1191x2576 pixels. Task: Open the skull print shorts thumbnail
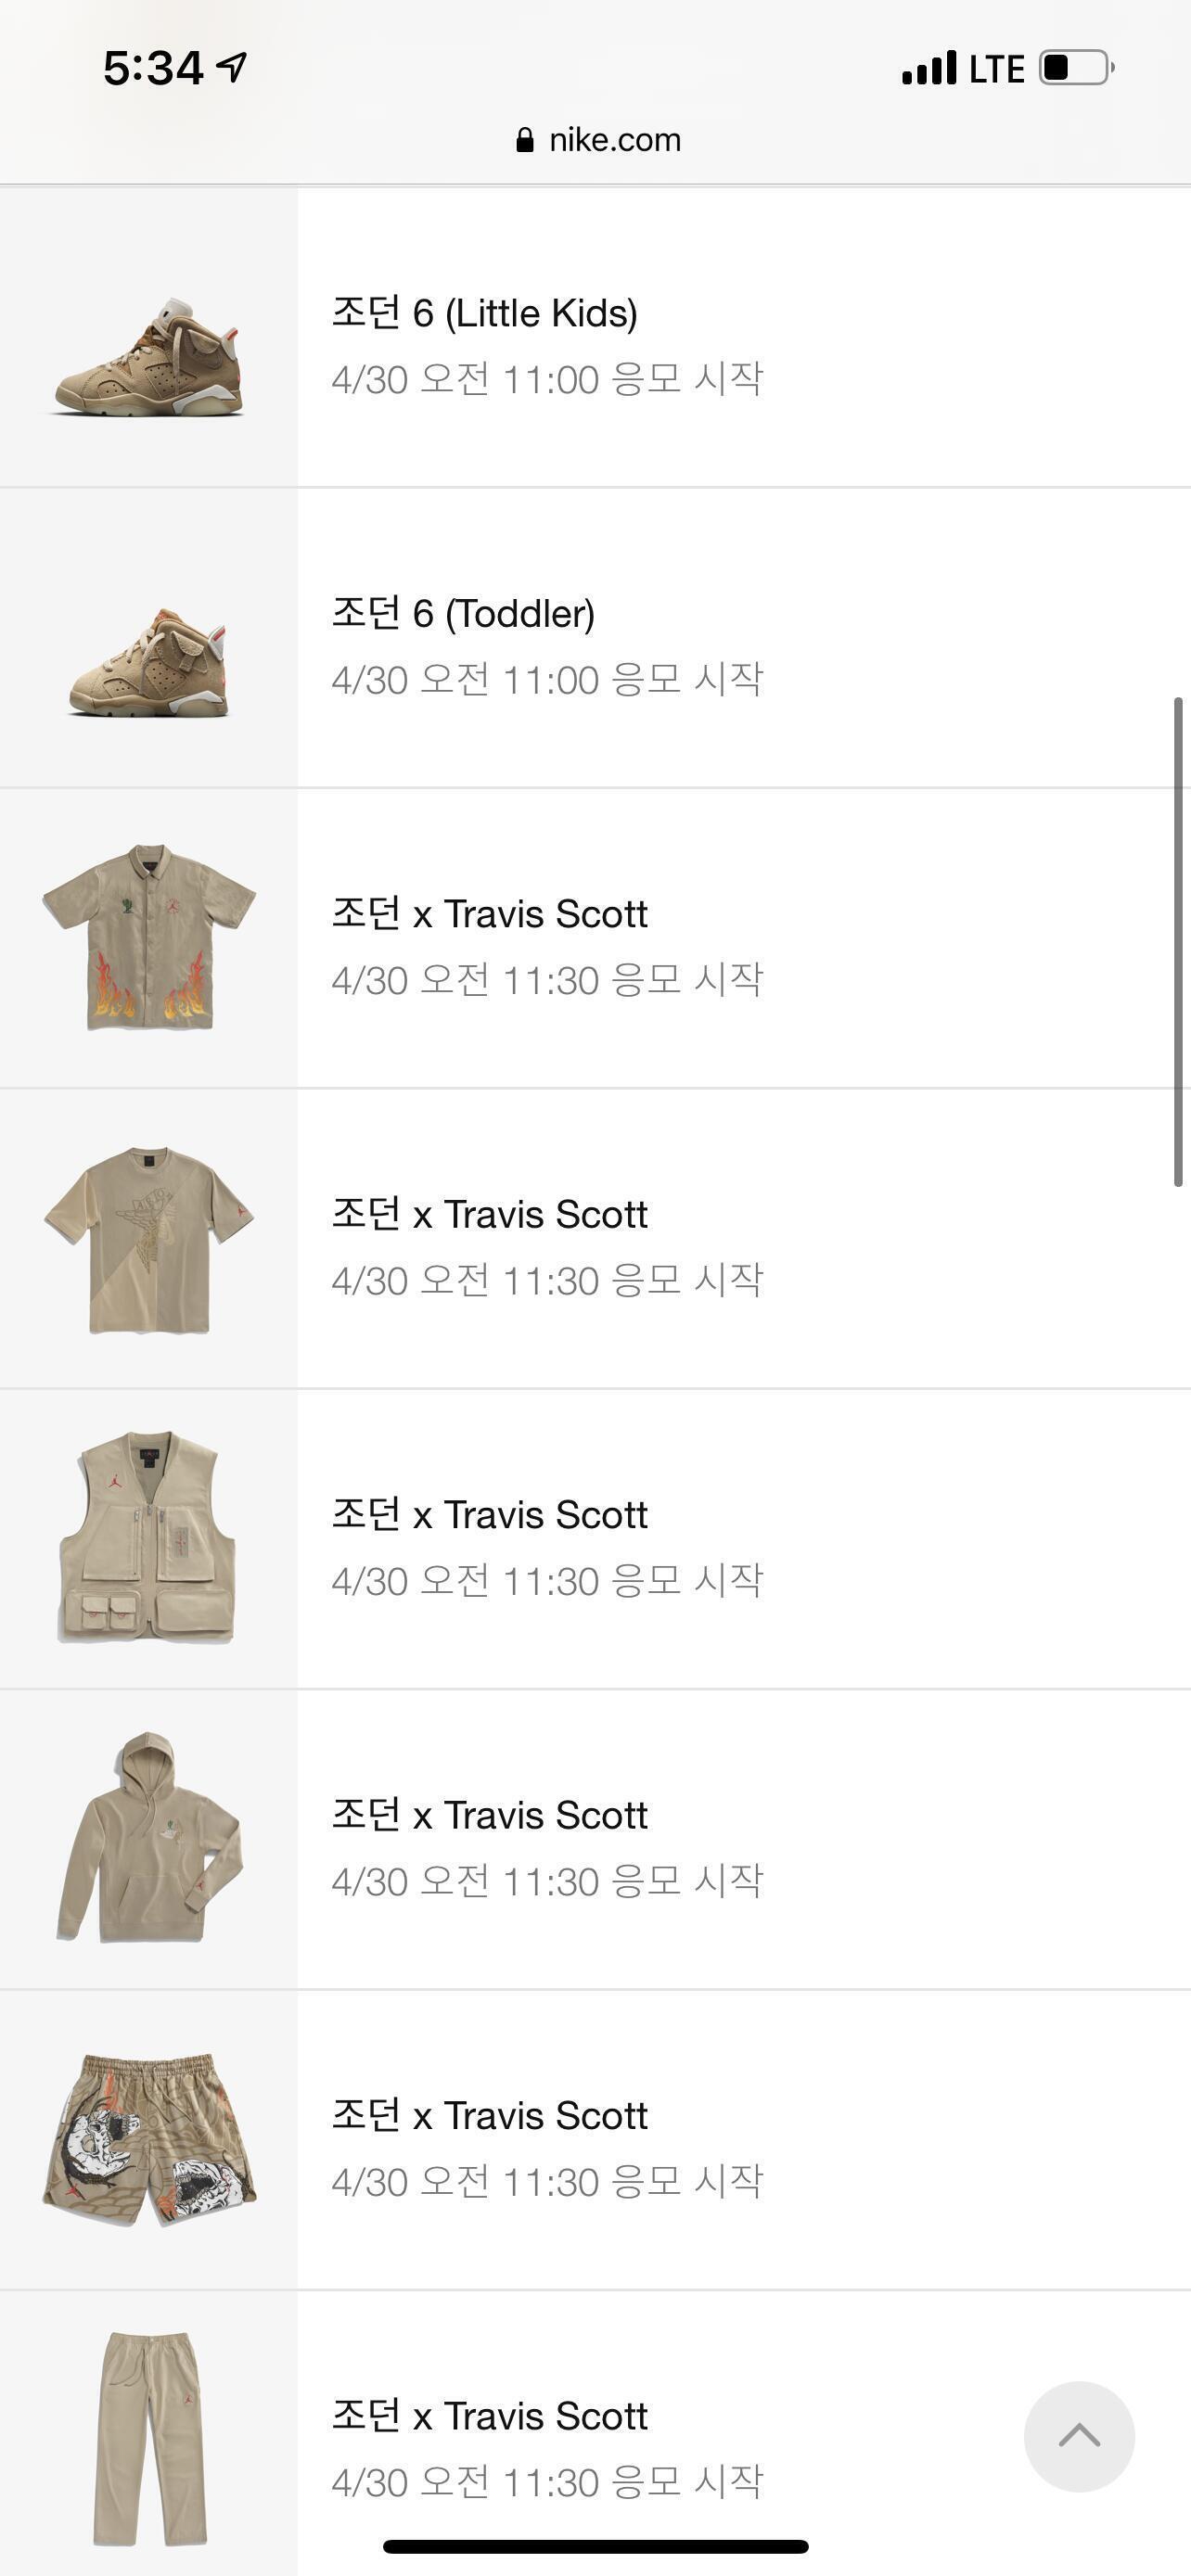(x=148, y=2140)
